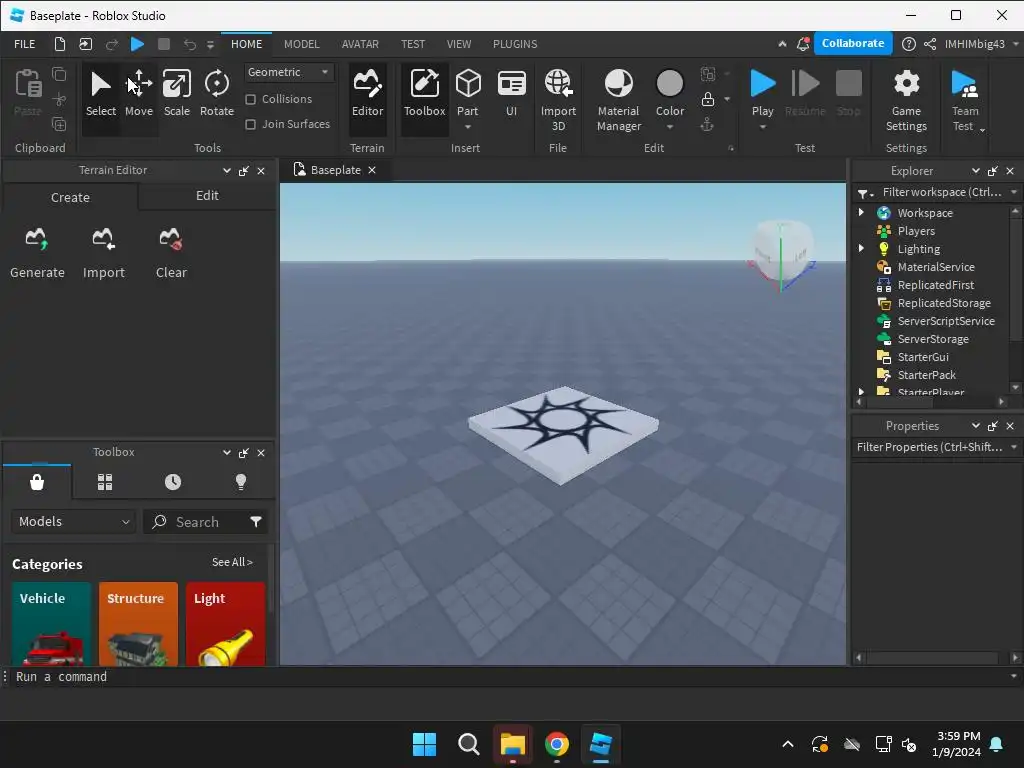Activate the Select tool
This screenshot has height=768, width=1024.
click(101, 95)
